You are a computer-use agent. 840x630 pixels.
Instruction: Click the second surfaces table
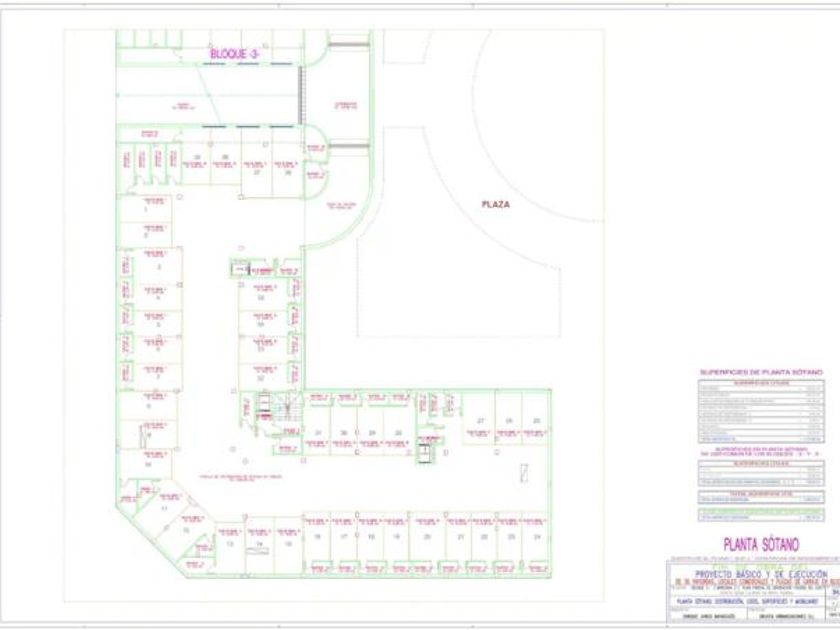coord(761,472)
